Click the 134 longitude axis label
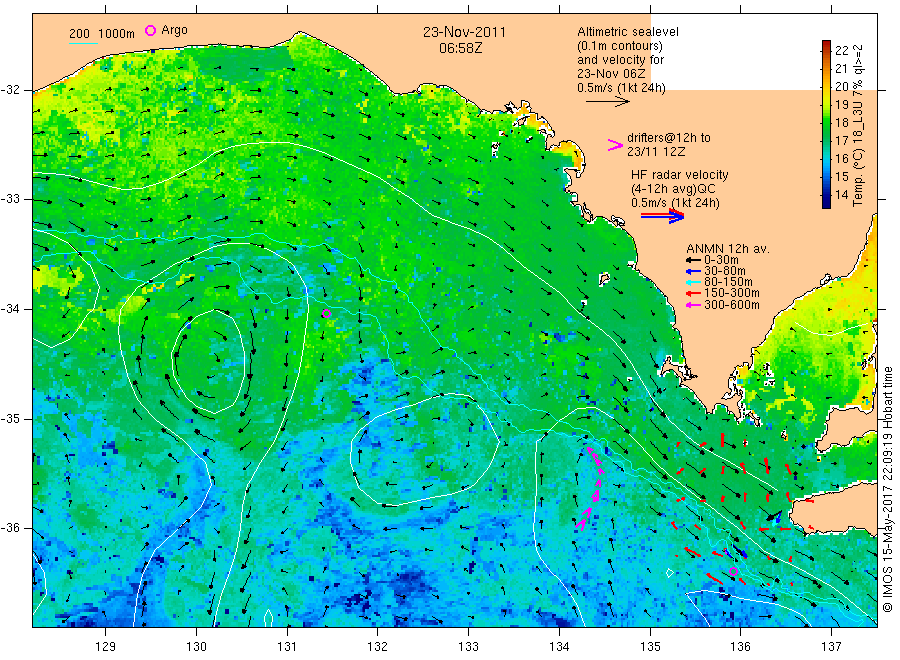Viewport: 900px width, 660px height. pyautogui.click(x=559, y=647)
